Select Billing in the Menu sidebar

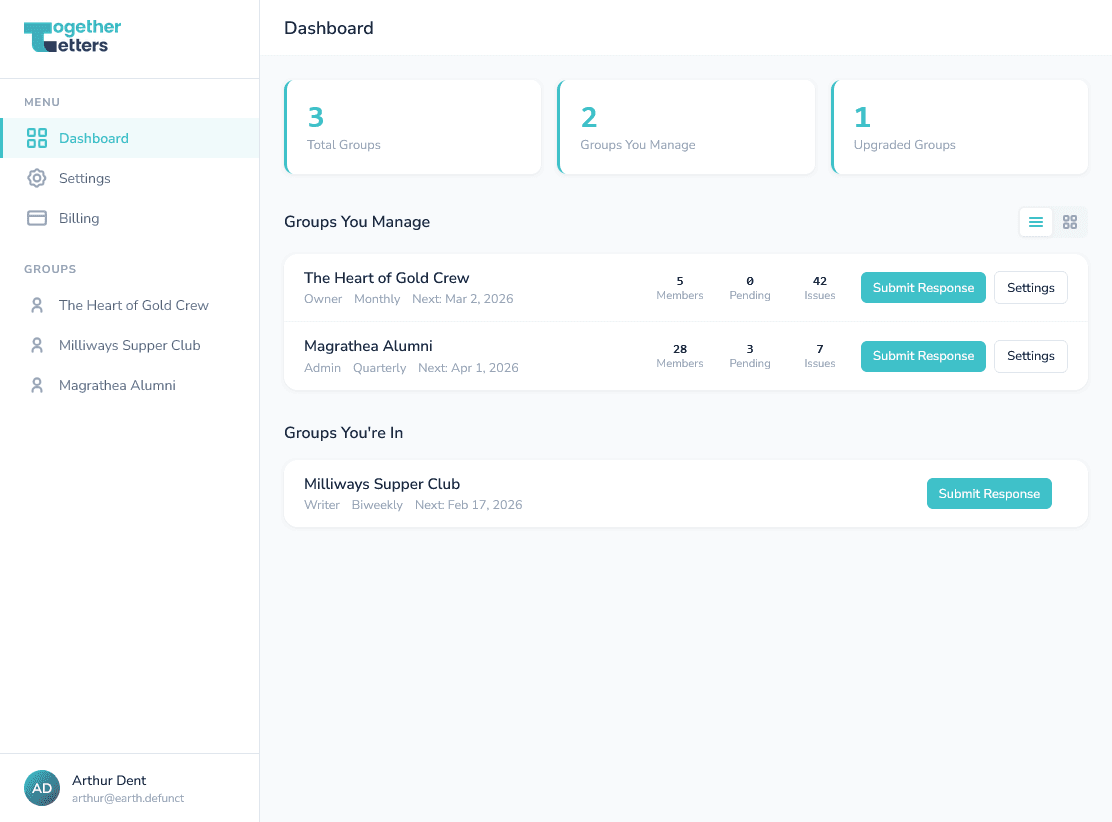[79, 218]
